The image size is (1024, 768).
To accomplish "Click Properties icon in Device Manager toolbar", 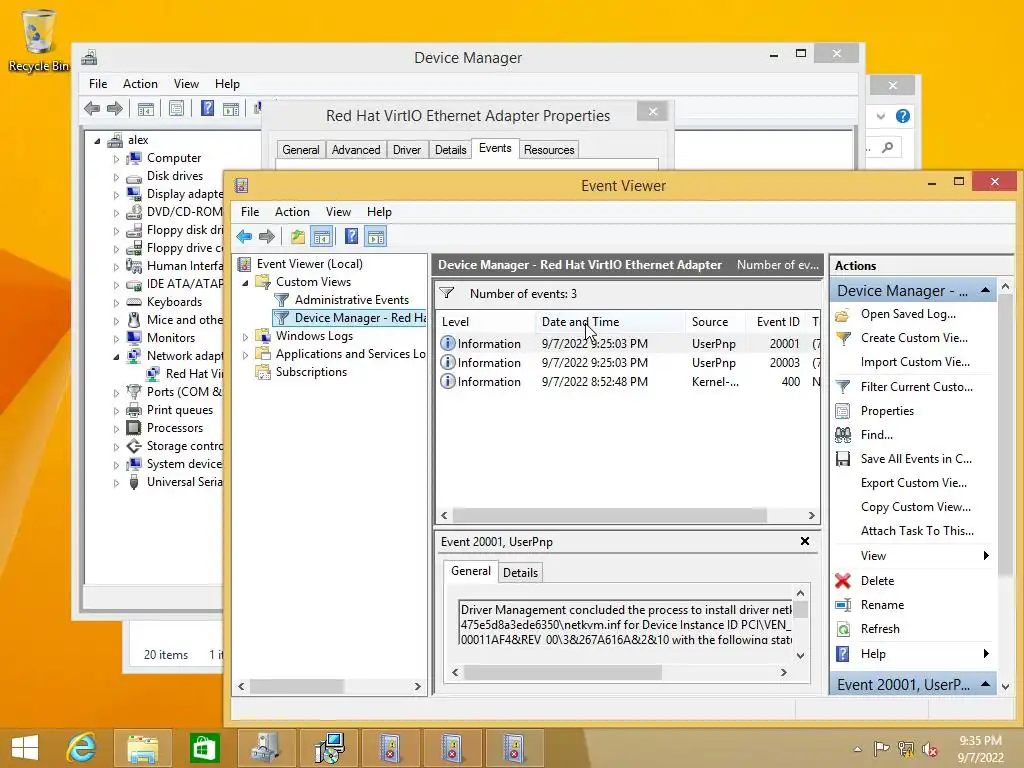I will (176, 108).
